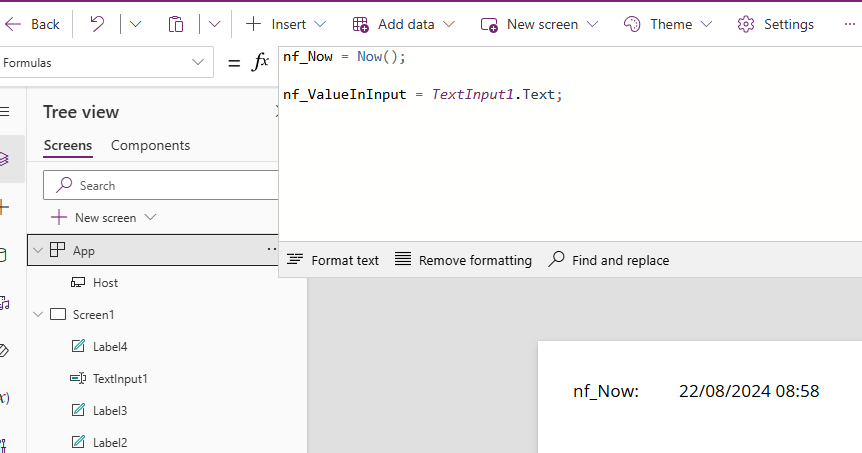Open paste options dropdown arrow
Screen dimensions: 862x453
pyautogui.click(x=214, y=24)
